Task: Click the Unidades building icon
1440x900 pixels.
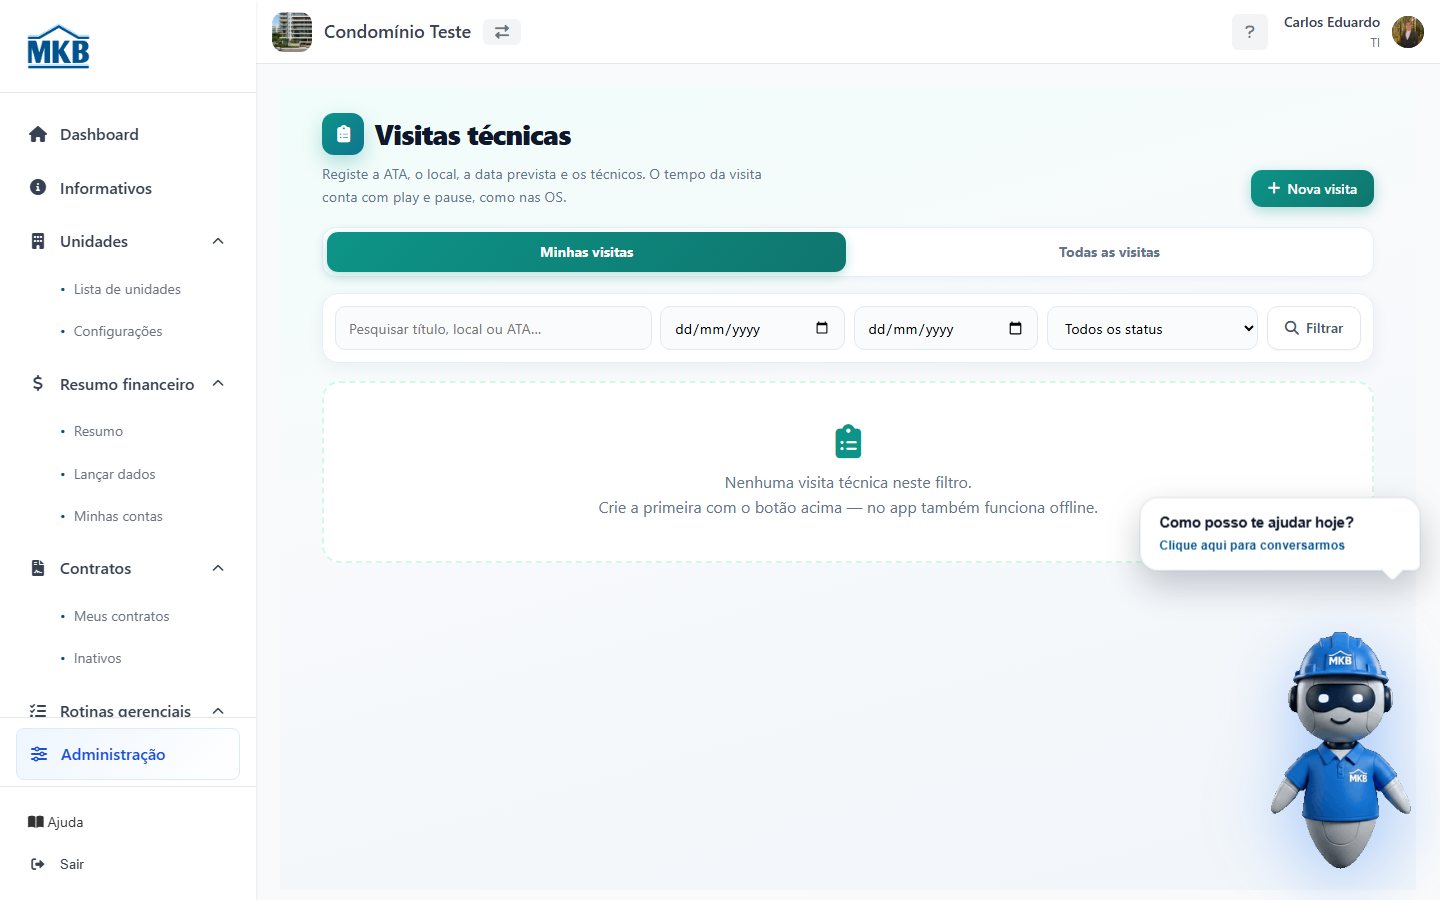Action: (x=38, y=241)
